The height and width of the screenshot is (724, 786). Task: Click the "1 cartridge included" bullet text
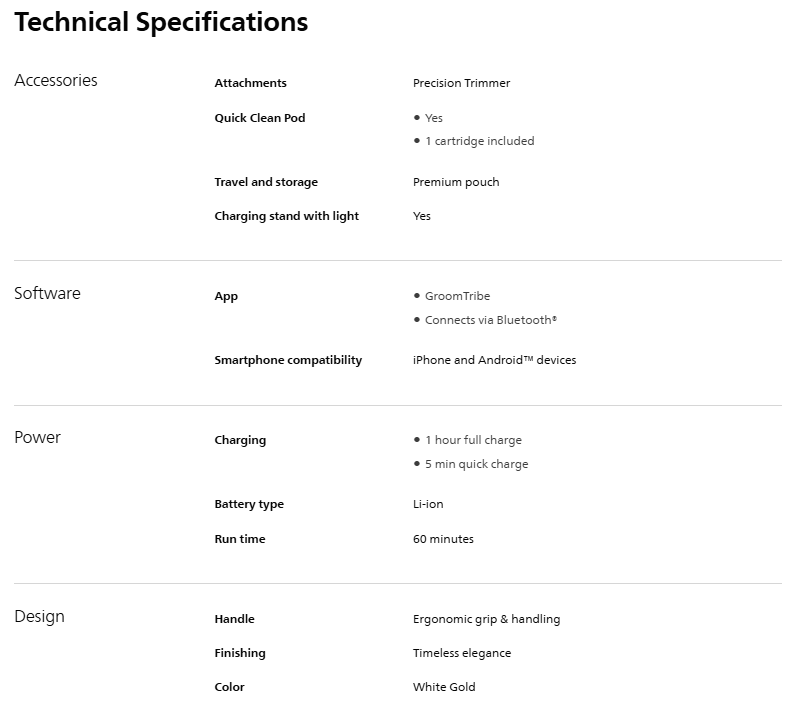coord(479,141)
